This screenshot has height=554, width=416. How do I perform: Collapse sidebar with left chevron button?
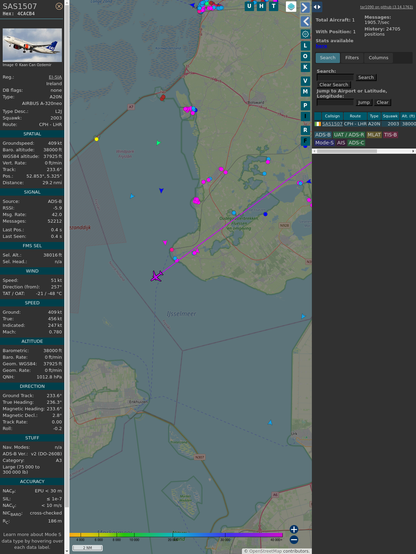(305, 22)
